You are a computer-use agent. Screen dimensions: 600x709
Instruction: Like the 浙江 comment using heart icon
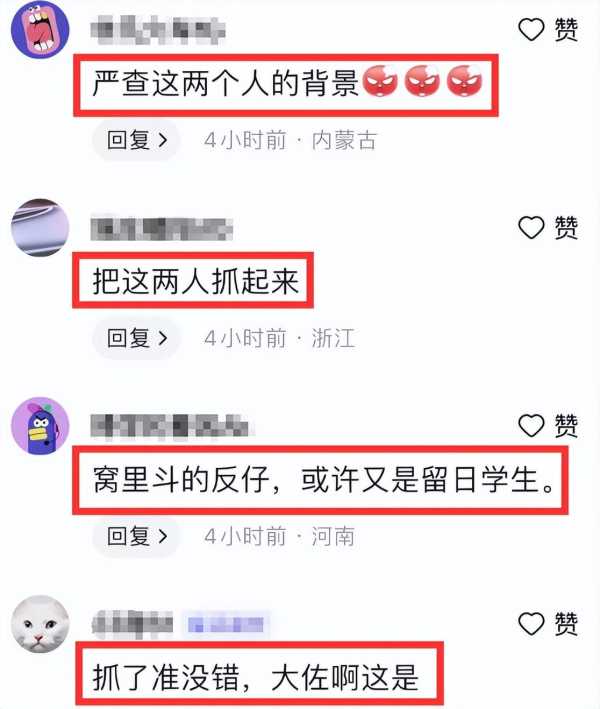pos(531,227)
